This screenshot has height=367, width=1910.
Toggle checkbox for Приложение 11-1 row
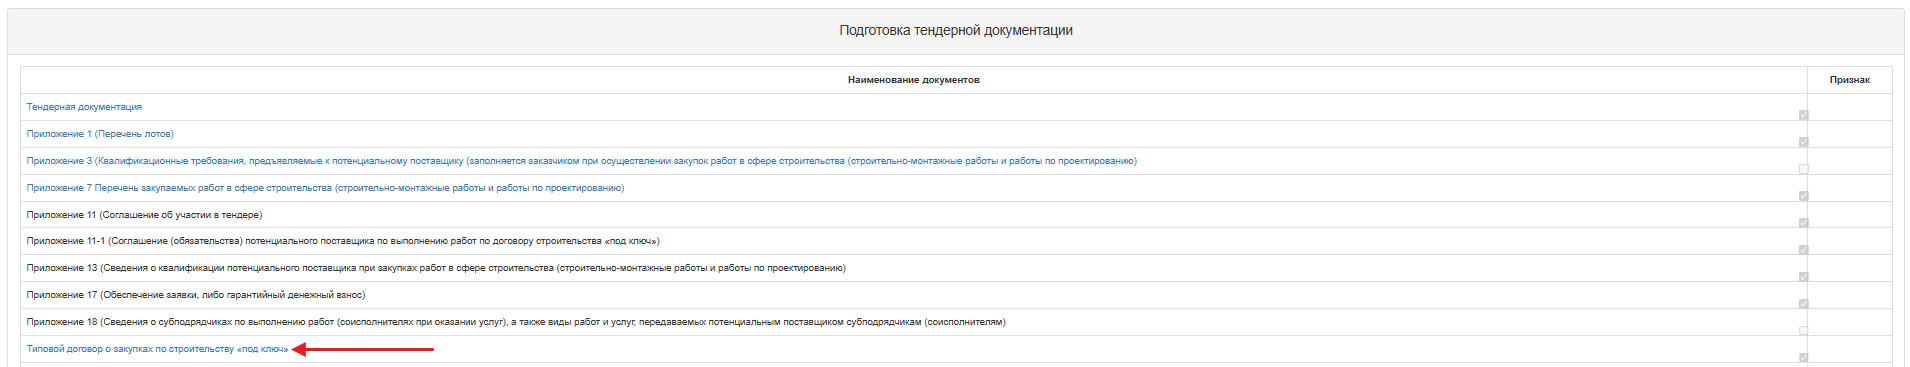[x=1804, y=250]
